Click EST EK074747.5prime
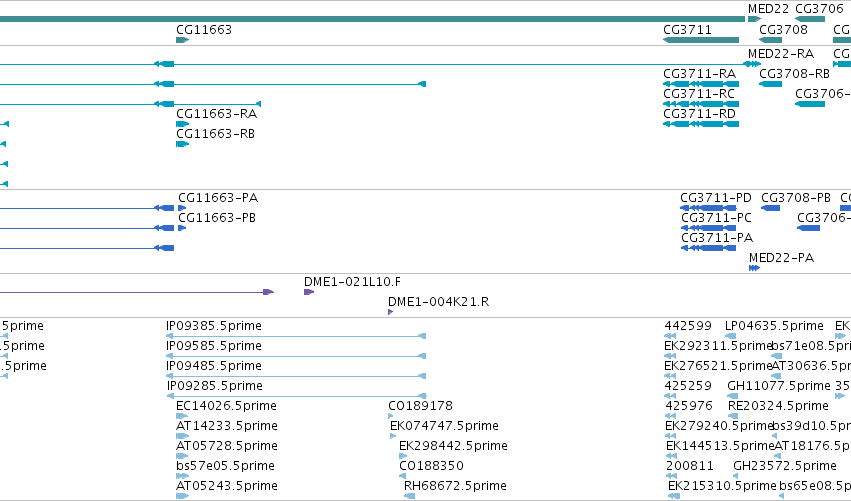 [x=444, y=426]
